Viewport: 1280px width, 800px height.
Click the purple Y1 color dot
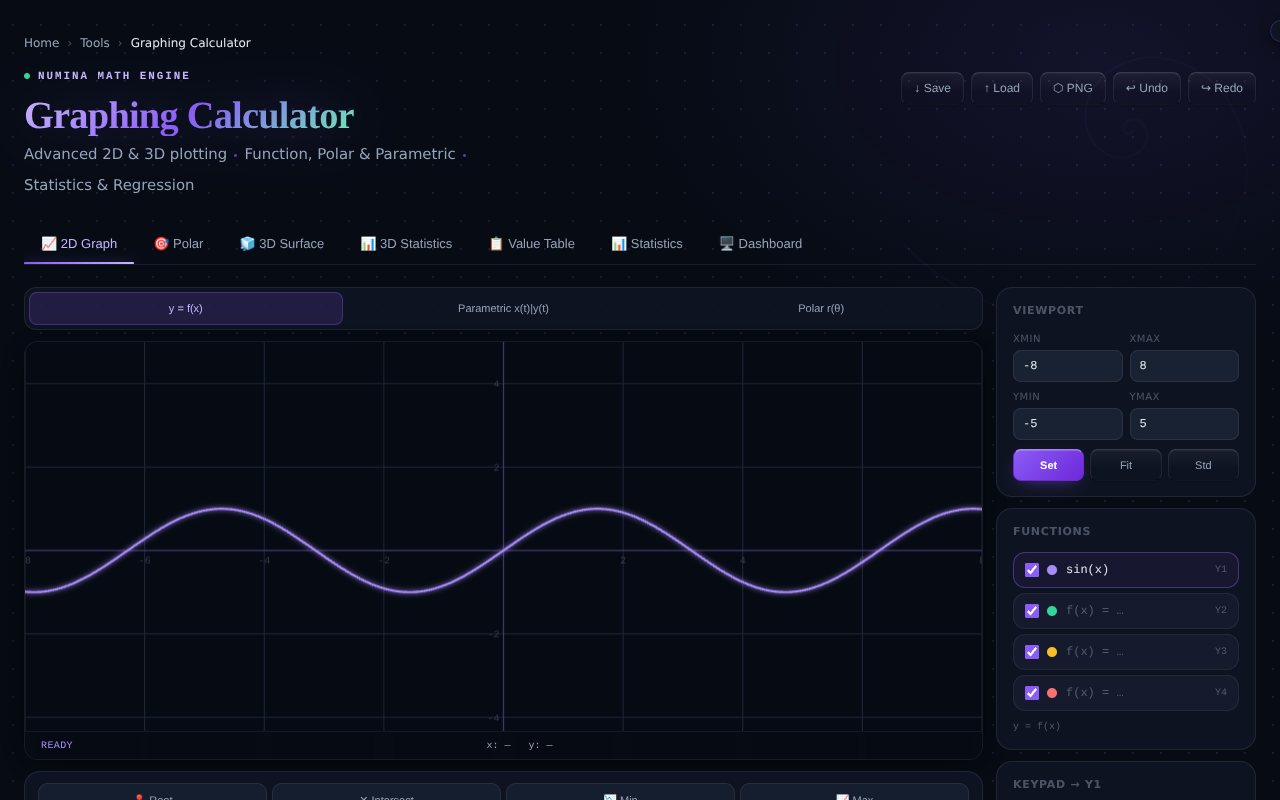pos(1052,570)
